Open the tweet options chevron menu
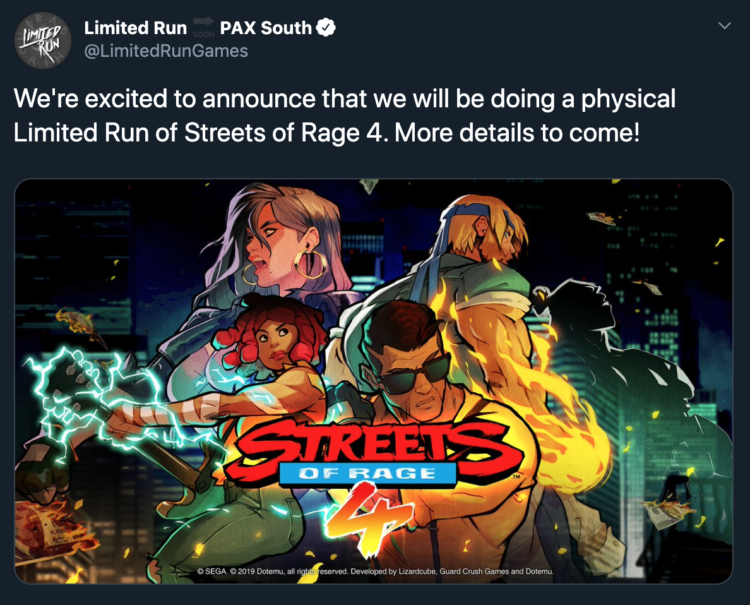This screenshot has width=750, height=605. pyautogui.click(x=722, y=25)
